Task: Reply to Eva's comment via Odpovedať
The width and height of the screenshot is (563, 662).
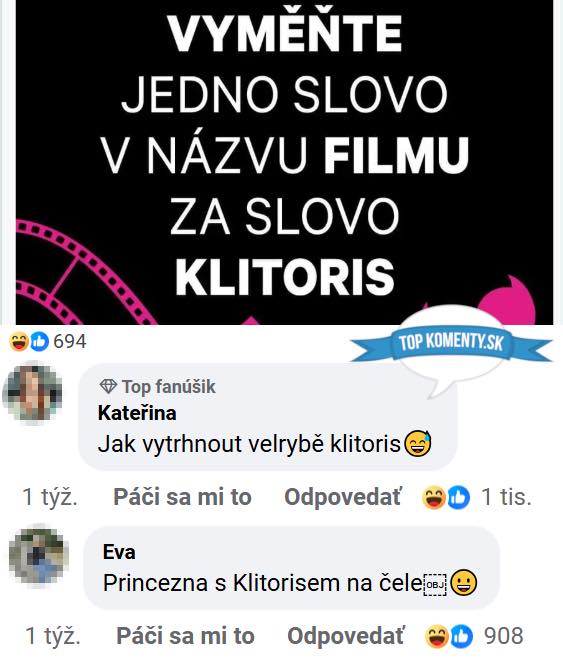Action: pos(346,635)
